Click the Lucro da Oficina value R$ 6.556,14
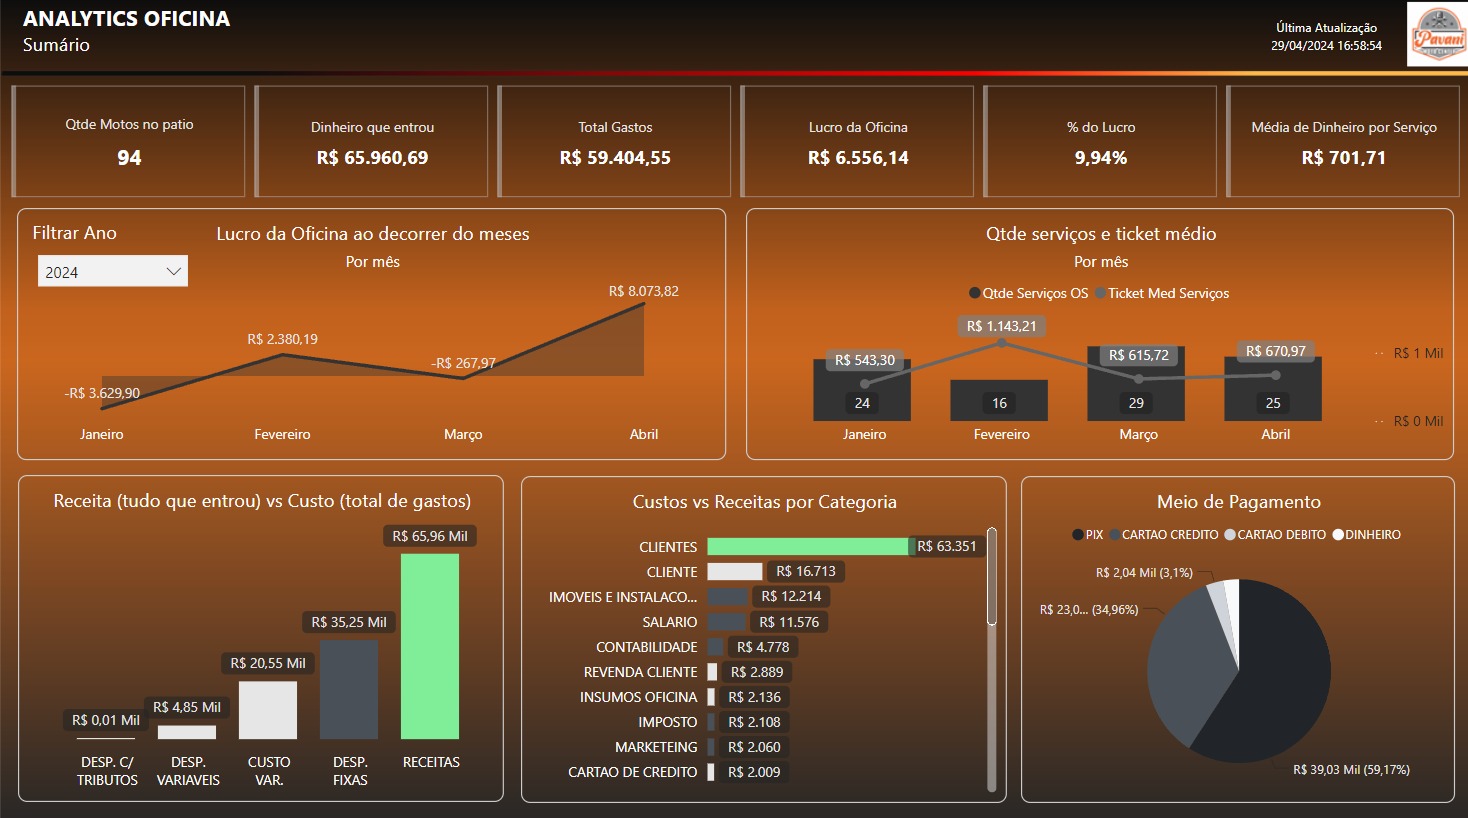The image size is (1468, 818). click(x=858, y=158)
